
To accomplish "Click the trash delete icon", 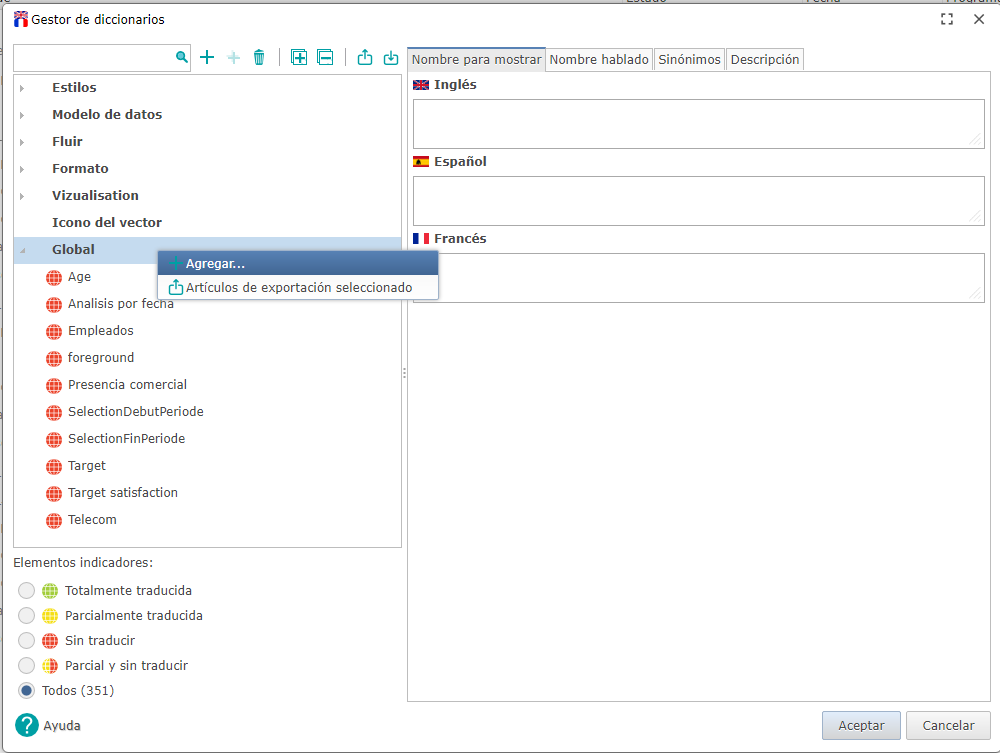I will pyautogui.click(x=259, y=58).
